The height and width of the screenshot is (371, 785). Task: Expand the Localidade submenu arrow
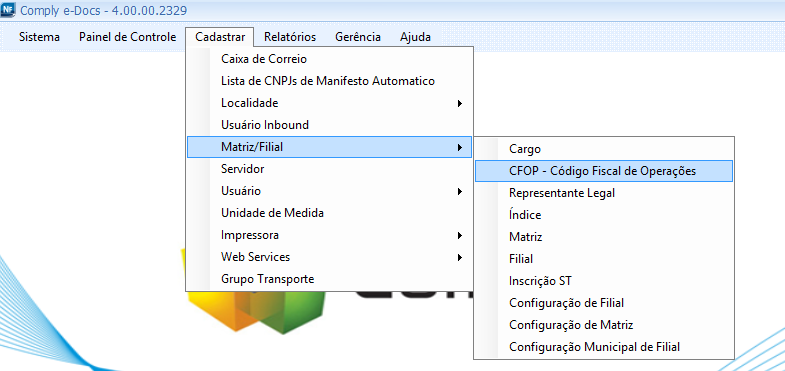(459, 104)
